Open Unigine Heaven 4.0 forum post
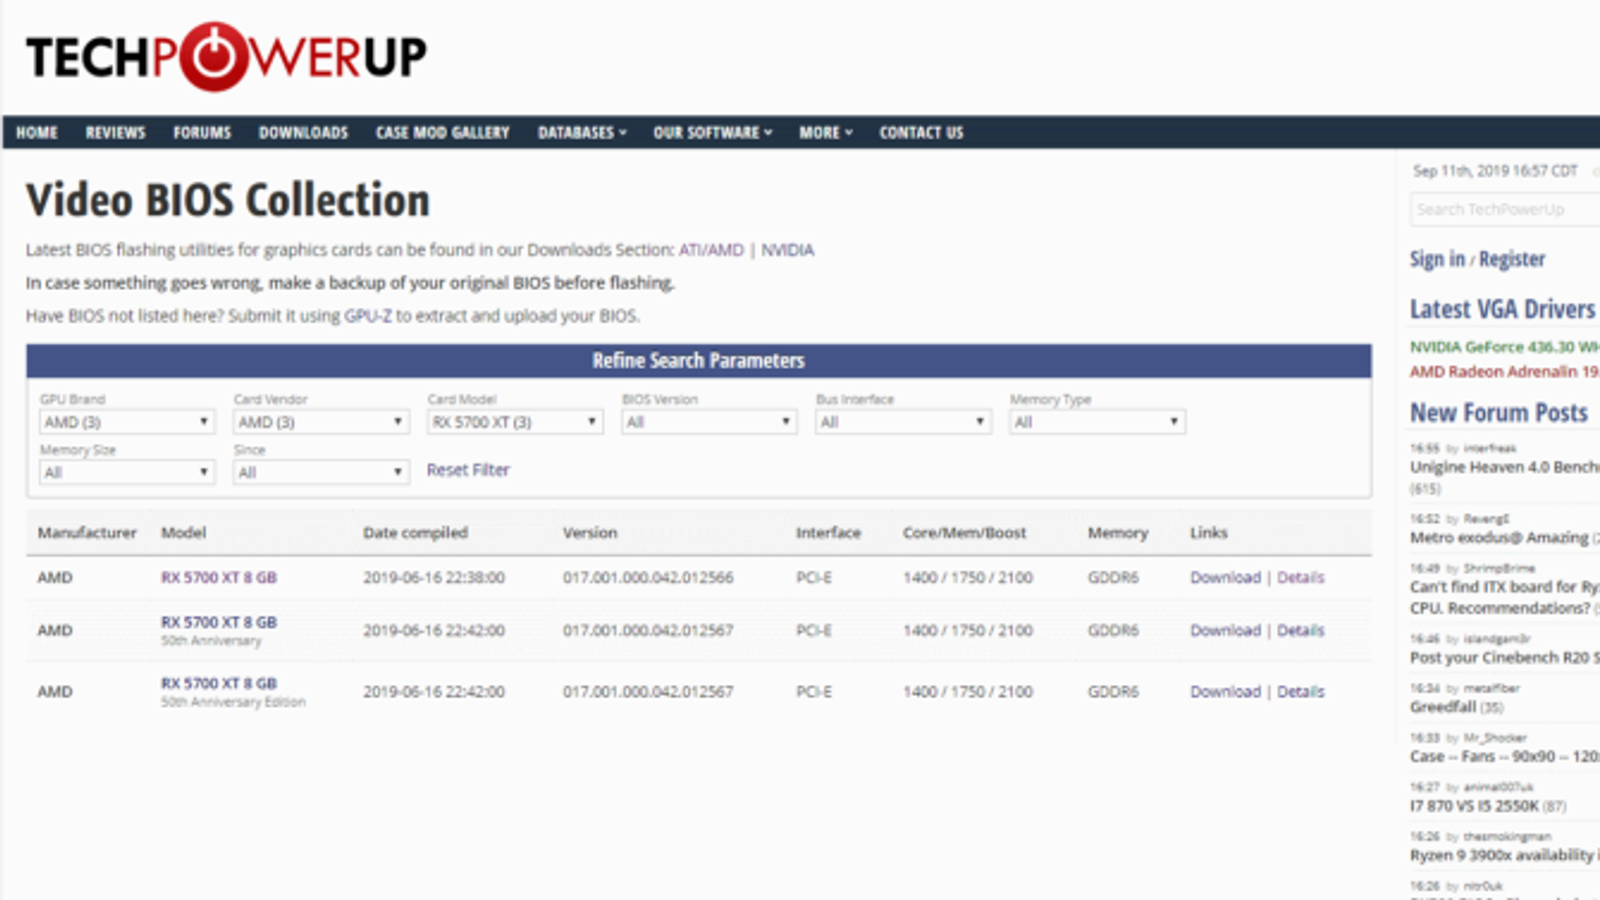 tap(1504, 467)
